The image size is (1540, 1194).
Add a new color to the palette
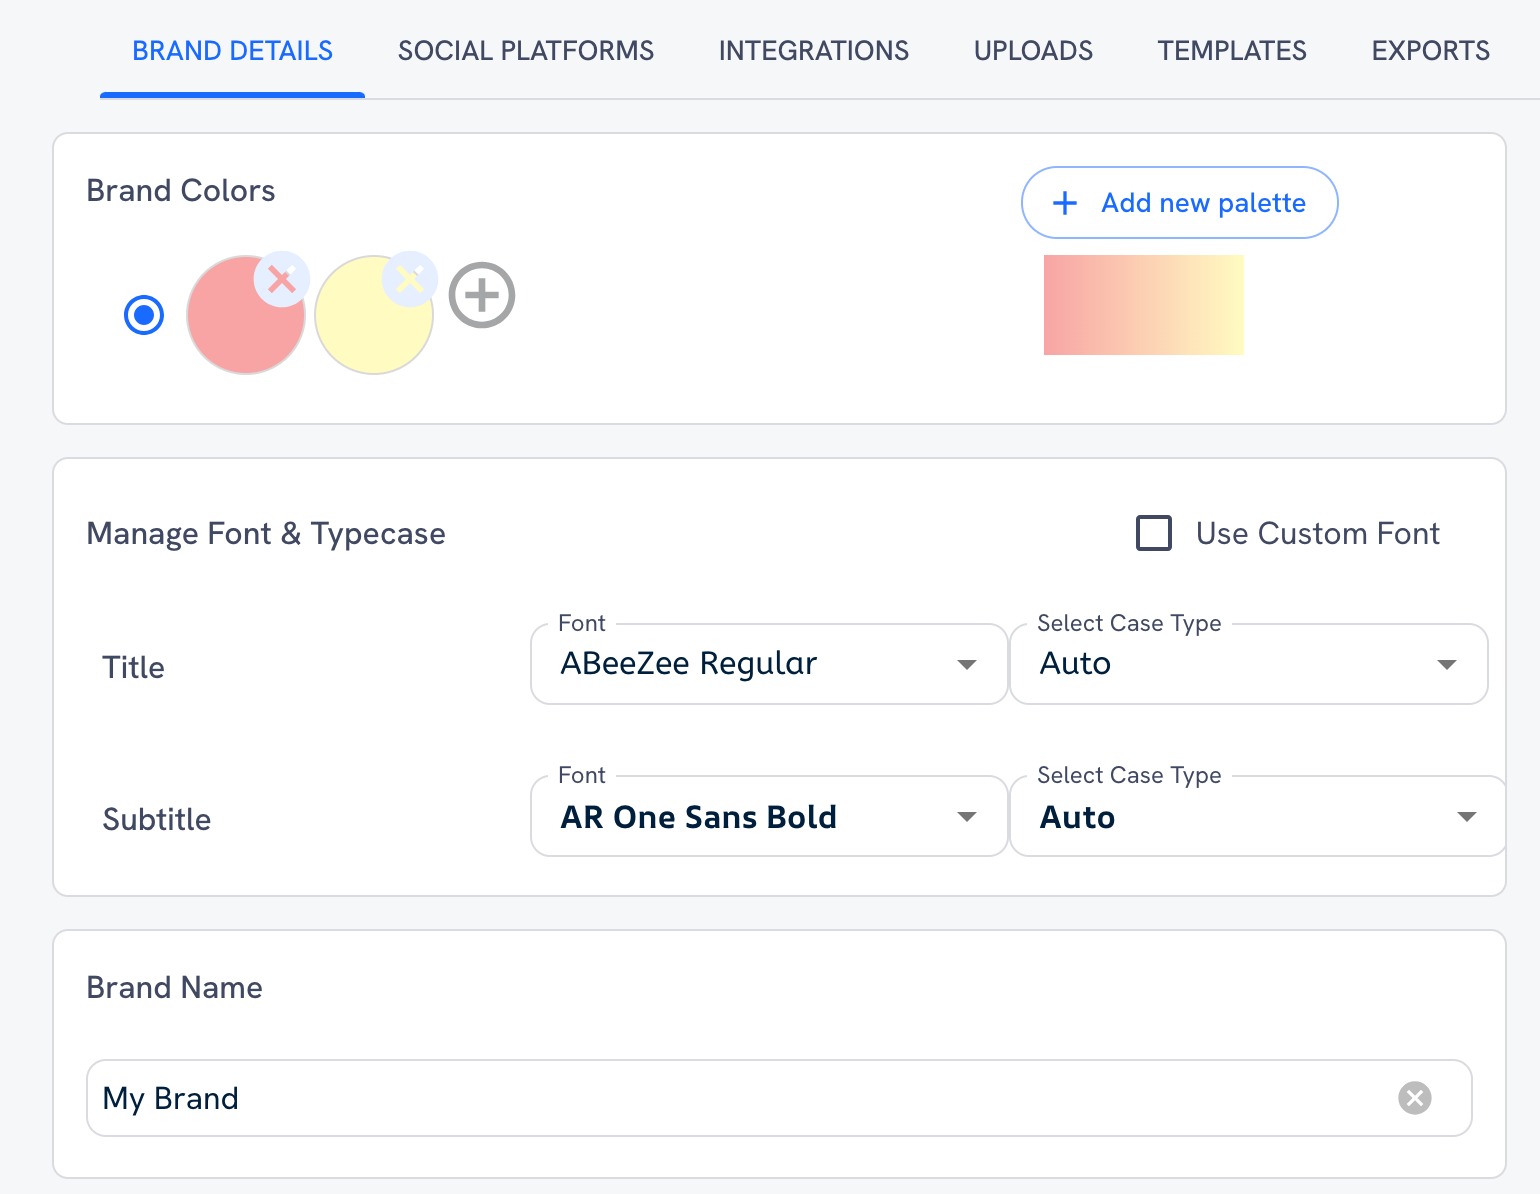(x=482, y=294)
